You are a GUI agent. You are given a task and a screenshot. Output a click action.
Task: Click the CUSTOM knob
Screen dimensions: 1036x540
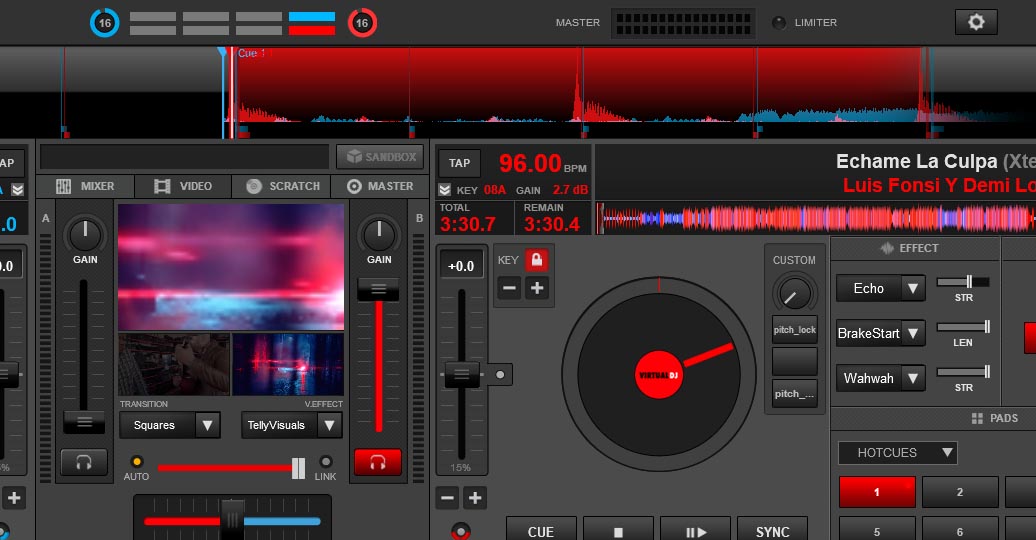[x=794, y=293]
